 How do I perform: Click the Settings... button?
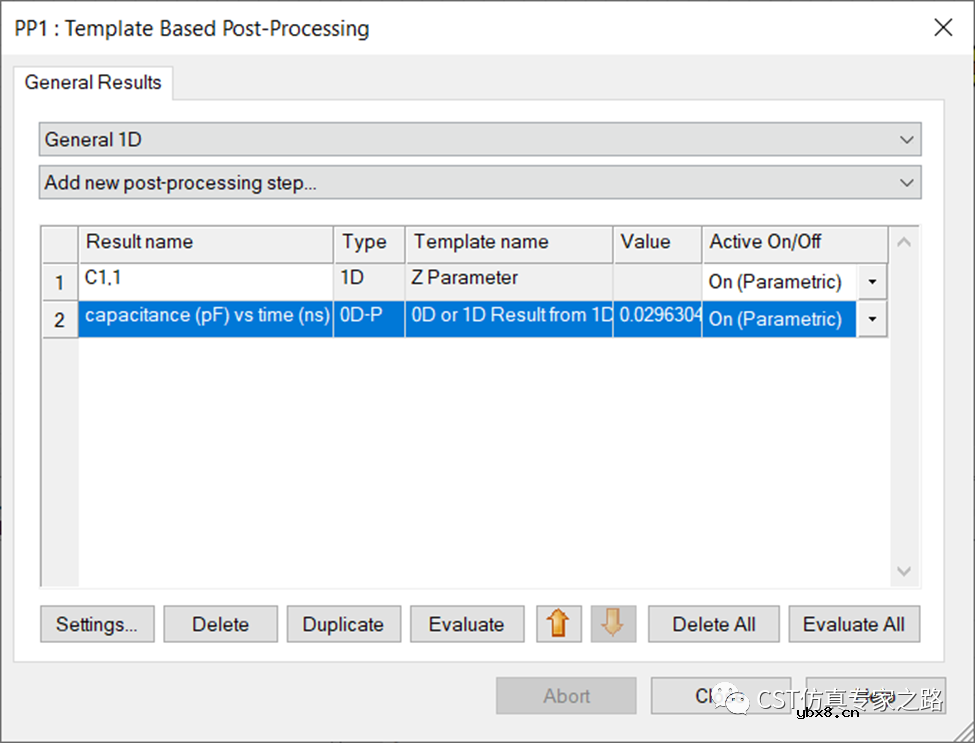(97, 624)
